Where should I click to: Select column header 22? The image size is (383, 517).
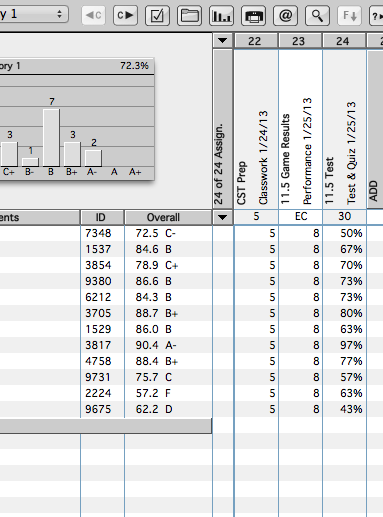256,41
